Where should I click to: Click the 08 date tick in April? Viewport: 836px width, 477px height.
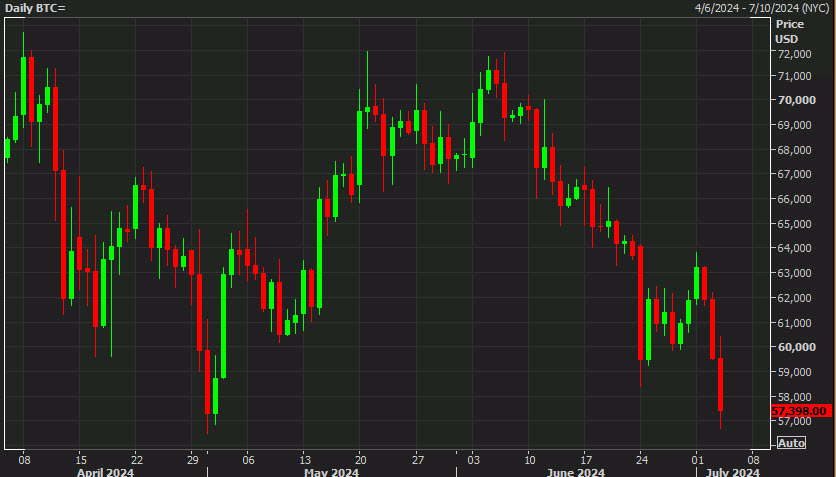[24, 459]
